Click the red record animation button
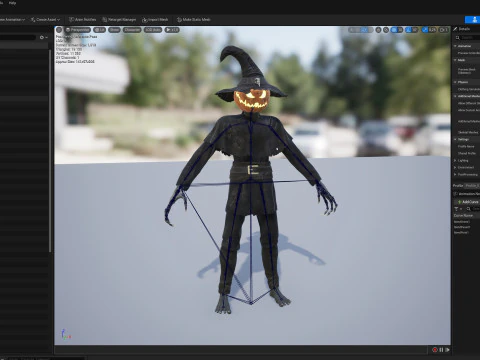The image size is (480, 360). click(435, 350)
